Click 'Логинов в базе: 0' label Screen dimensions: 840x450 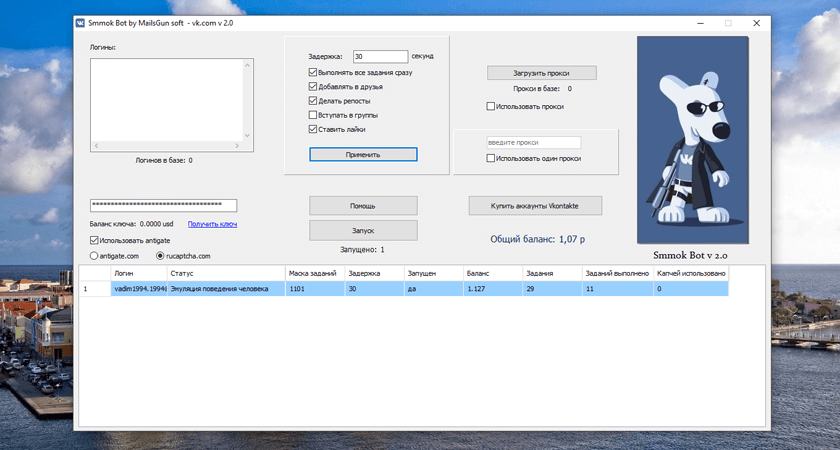pos(164,160)
